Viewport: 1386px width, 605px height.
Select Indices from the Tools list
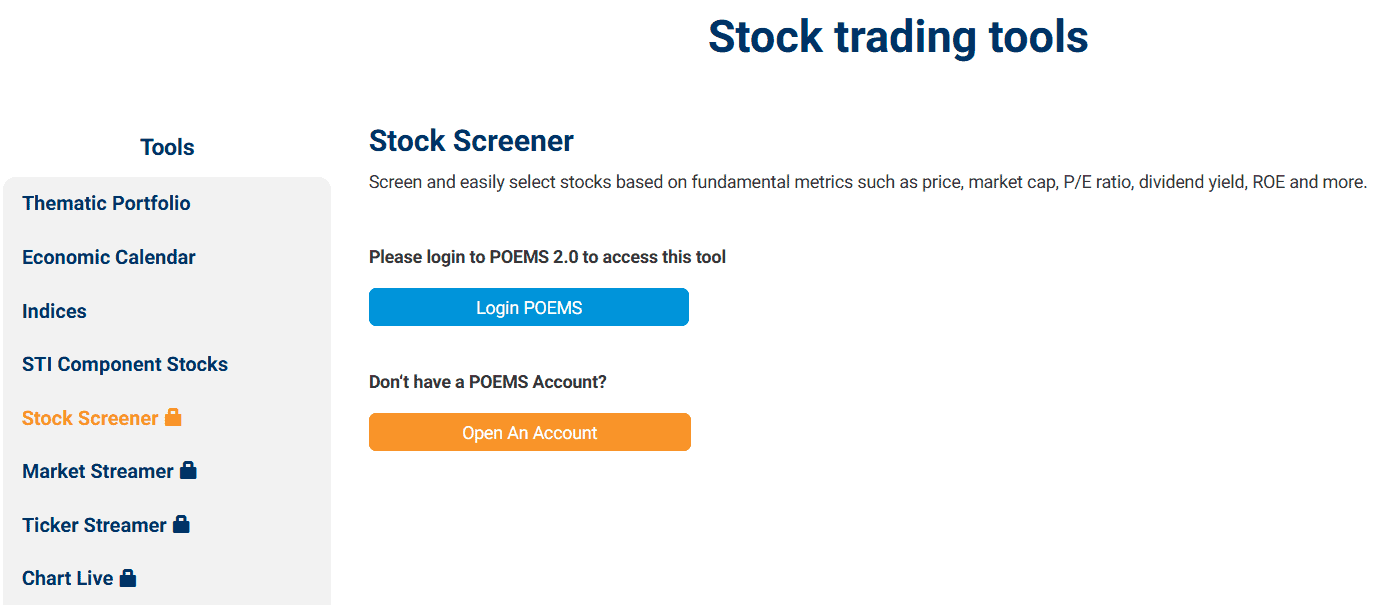click(x=54, y=310)
